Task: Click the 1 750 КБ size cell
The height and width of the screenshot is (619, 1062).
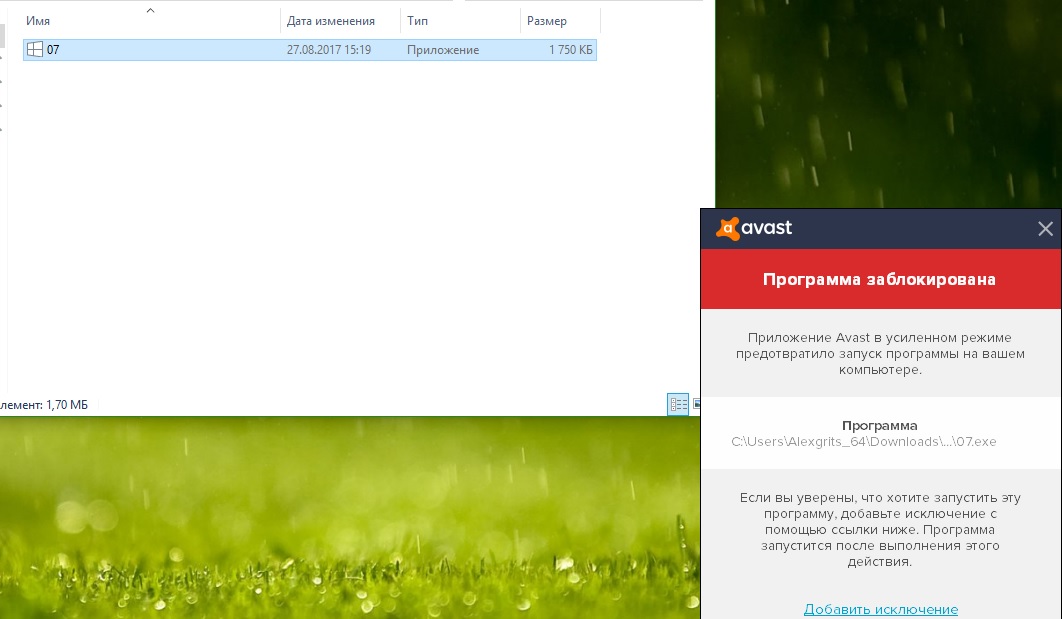Action: [570, 49]
